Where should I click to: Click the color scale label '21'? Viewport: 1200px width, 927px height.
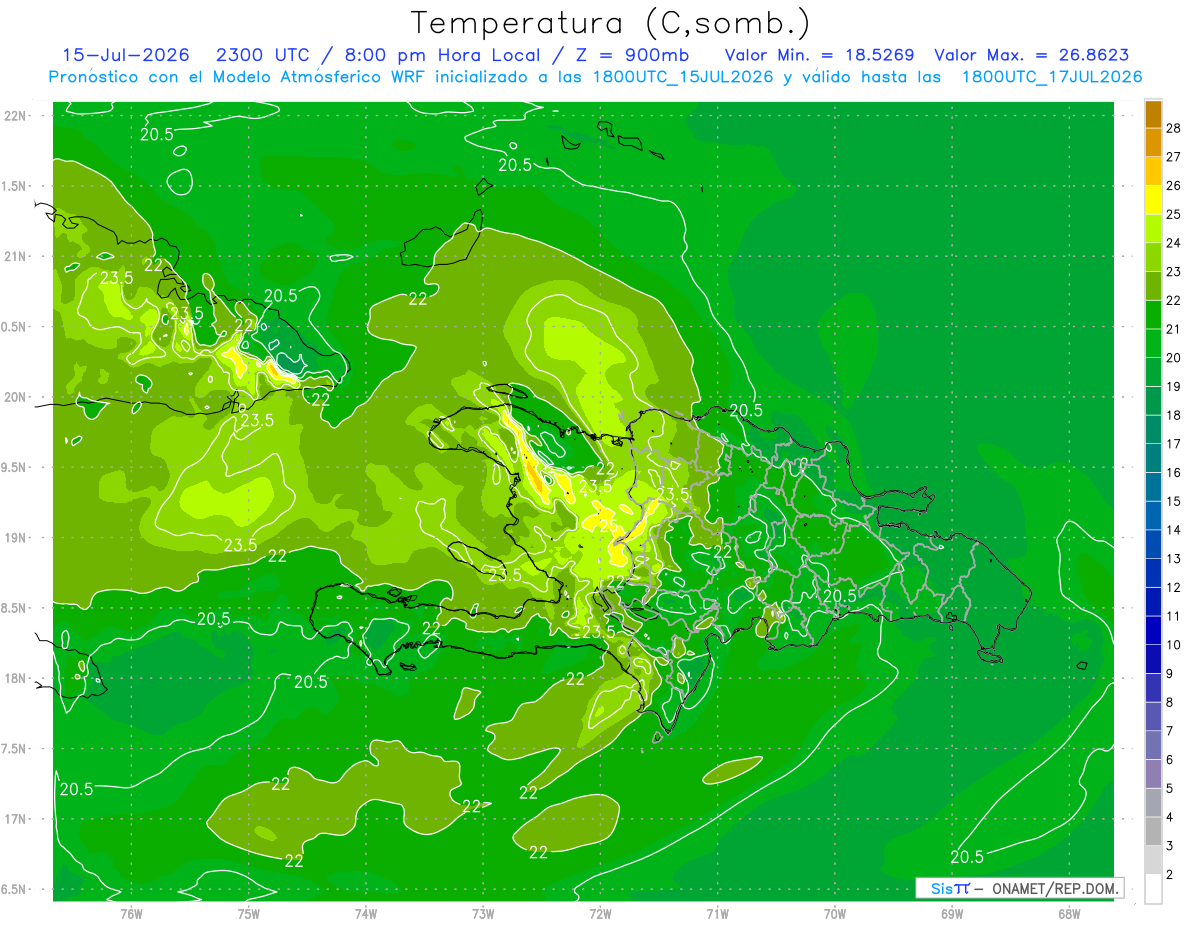pyautogui.click(x=1173, y=329)
